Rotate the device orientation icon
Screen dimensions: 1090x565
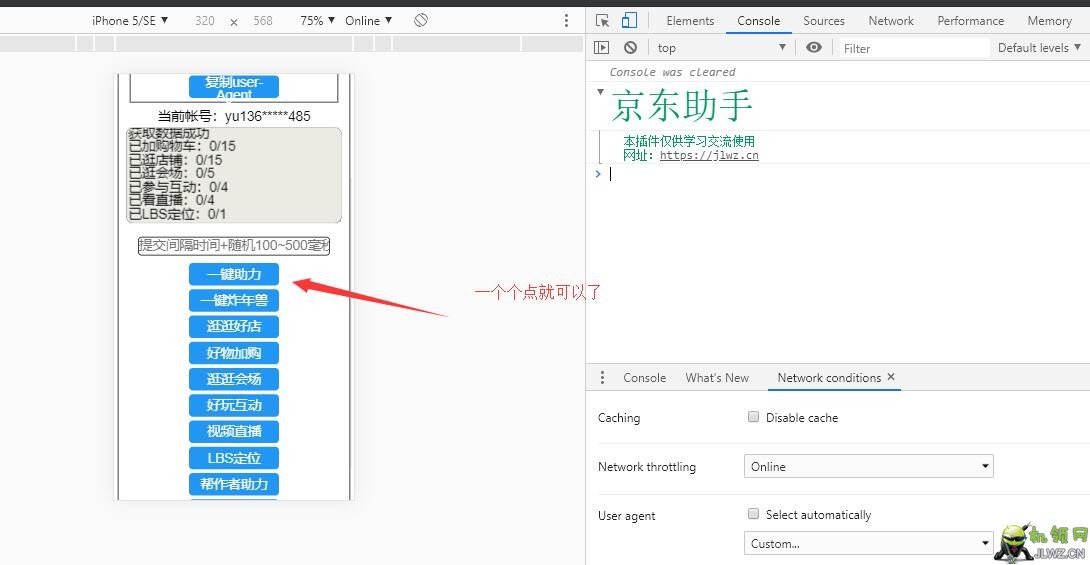421,20
